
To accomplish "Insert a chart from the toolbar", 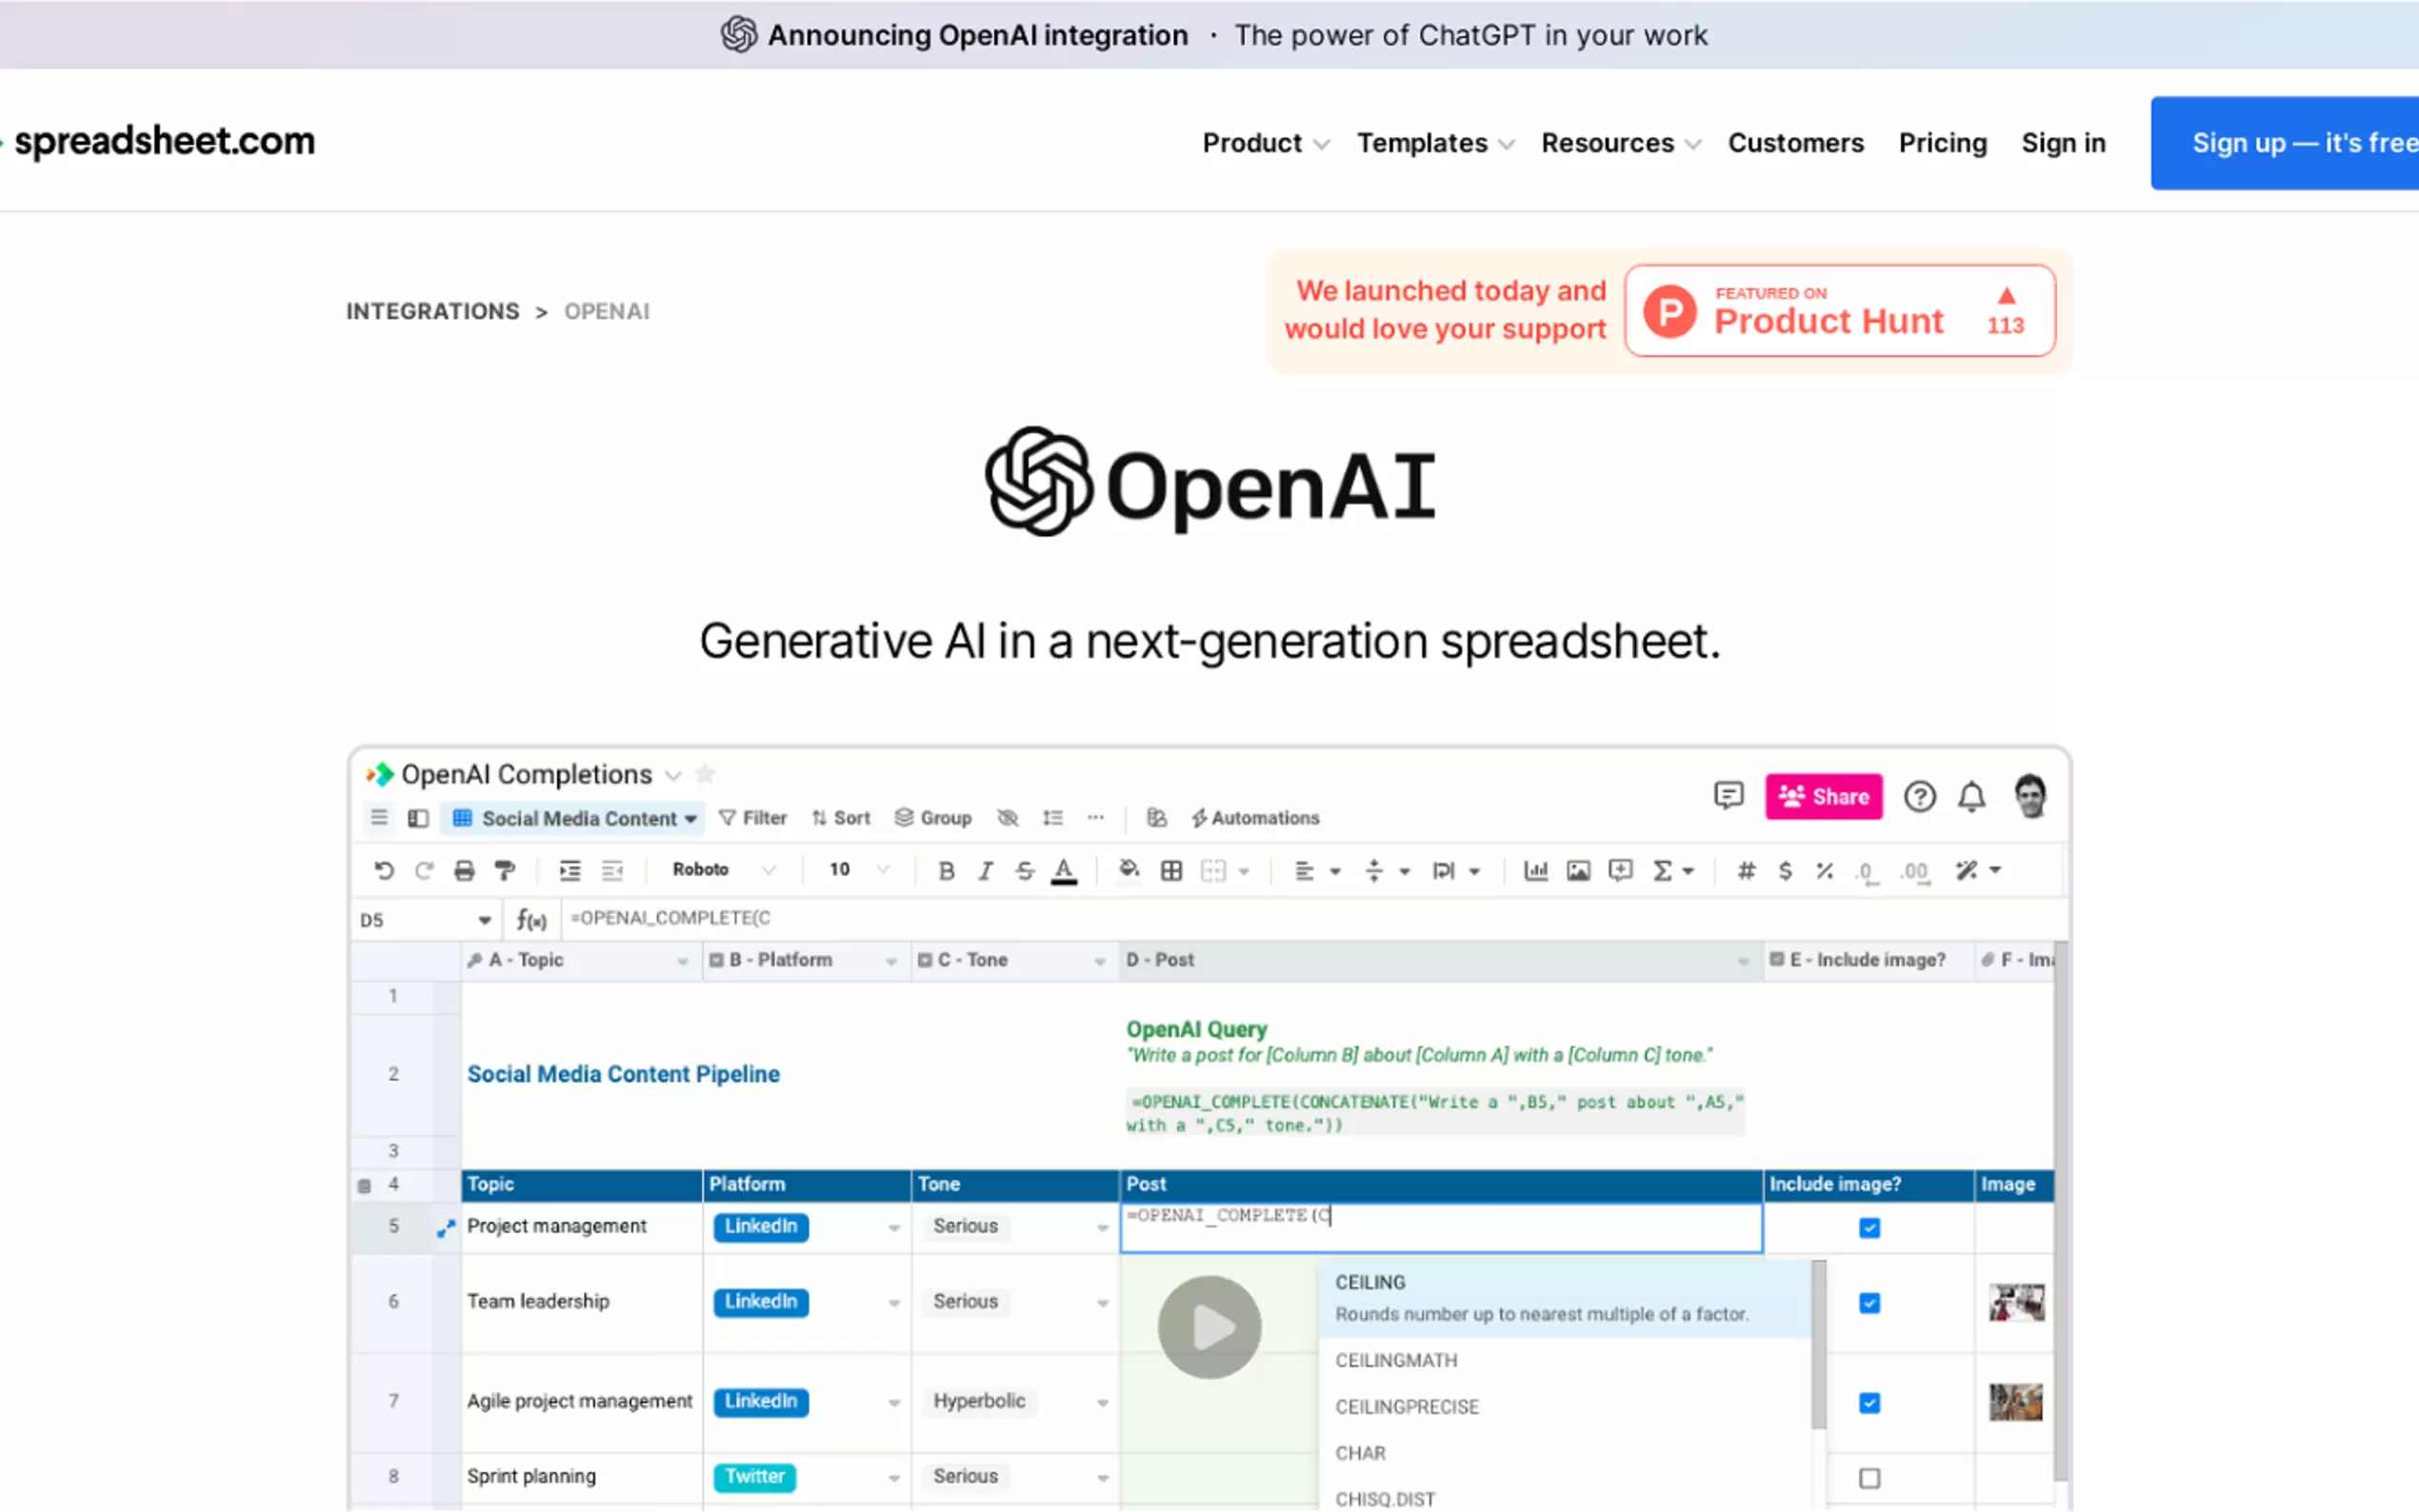I will click(x=1537, y=870).
